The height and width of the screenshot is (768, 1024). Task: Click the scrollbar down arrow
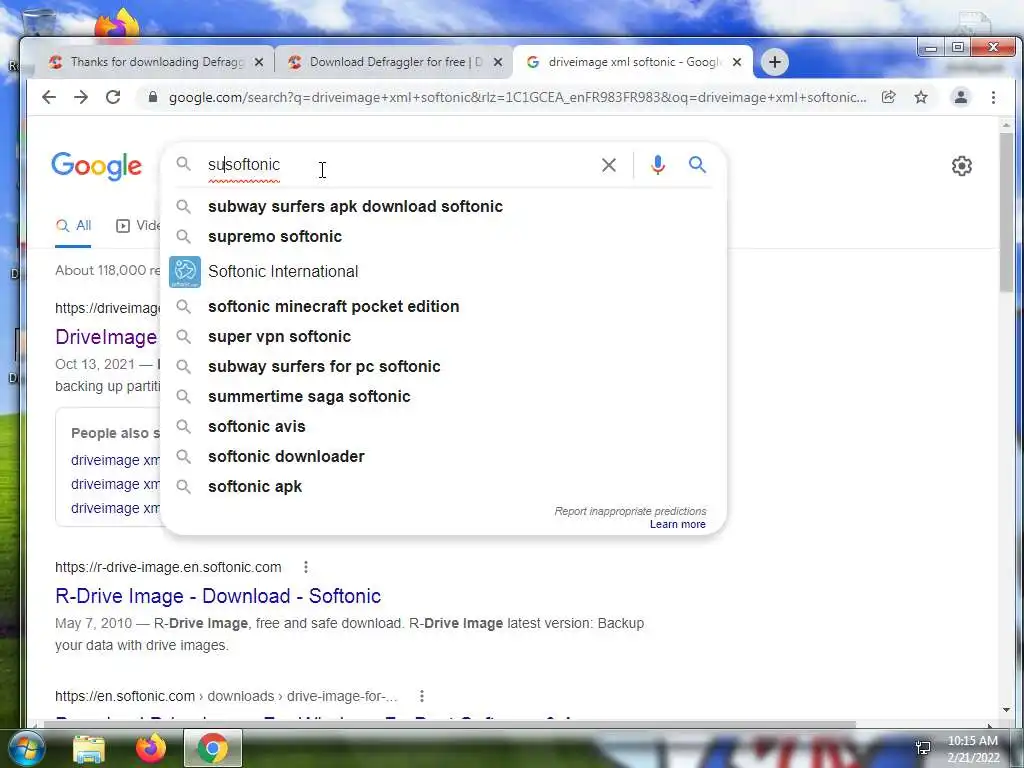1006,710
